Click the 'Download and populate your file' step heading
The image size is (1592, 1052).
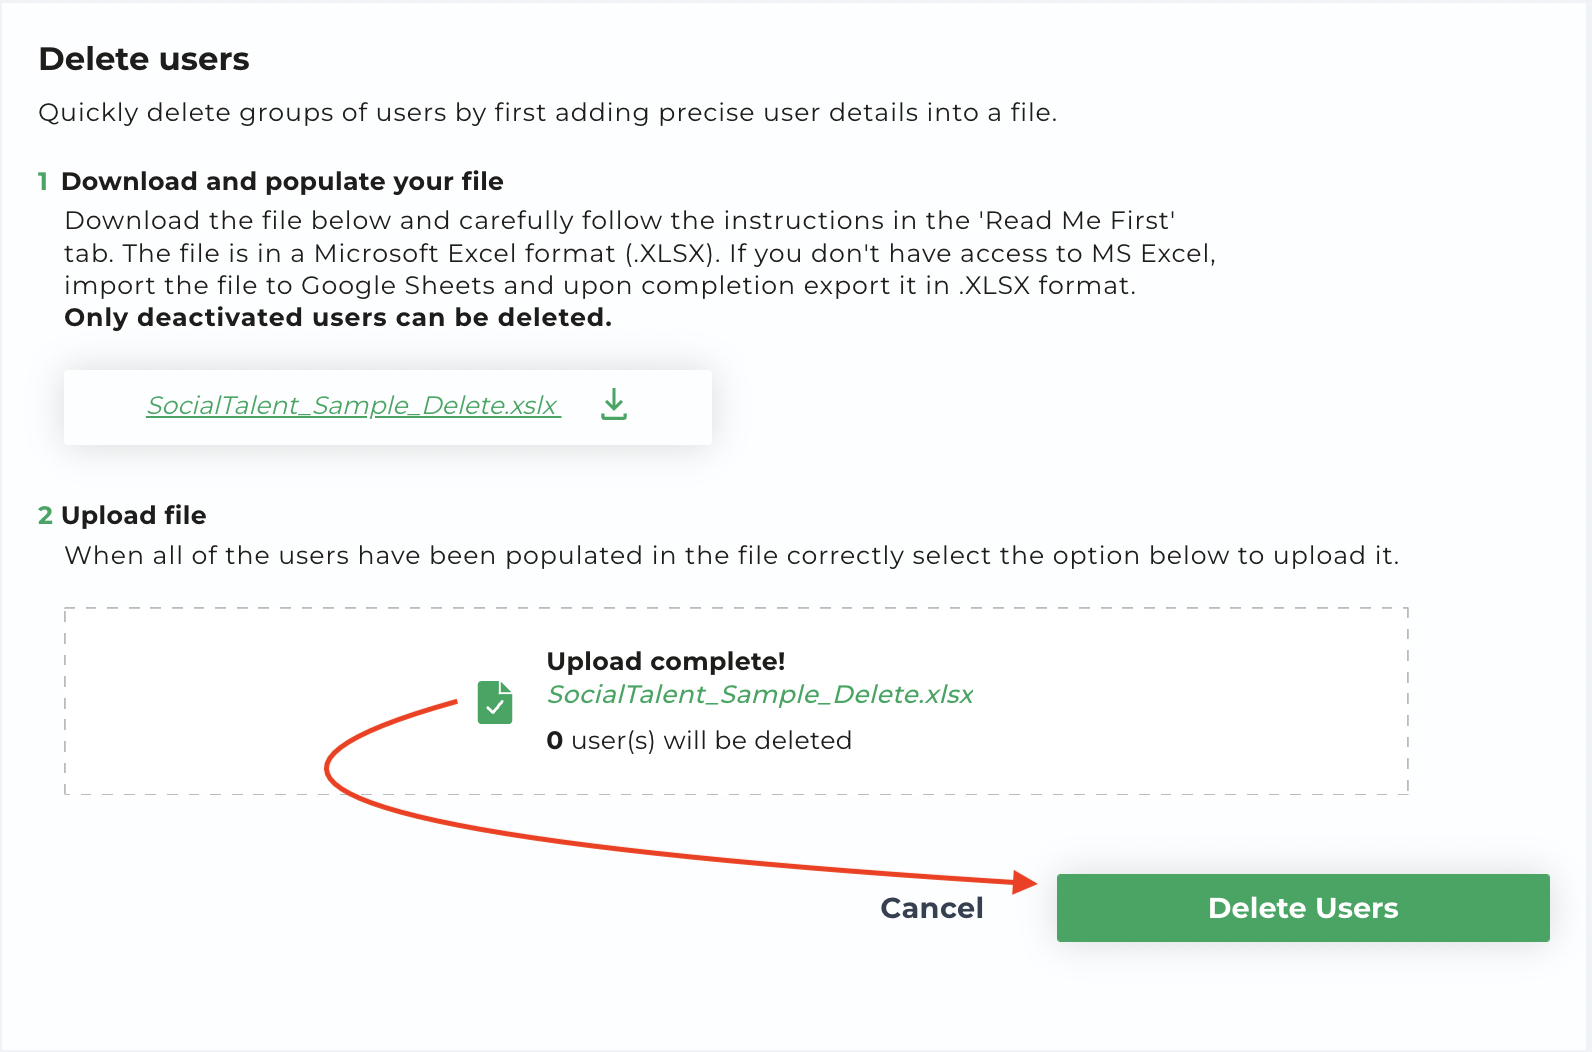click(282, 181)
